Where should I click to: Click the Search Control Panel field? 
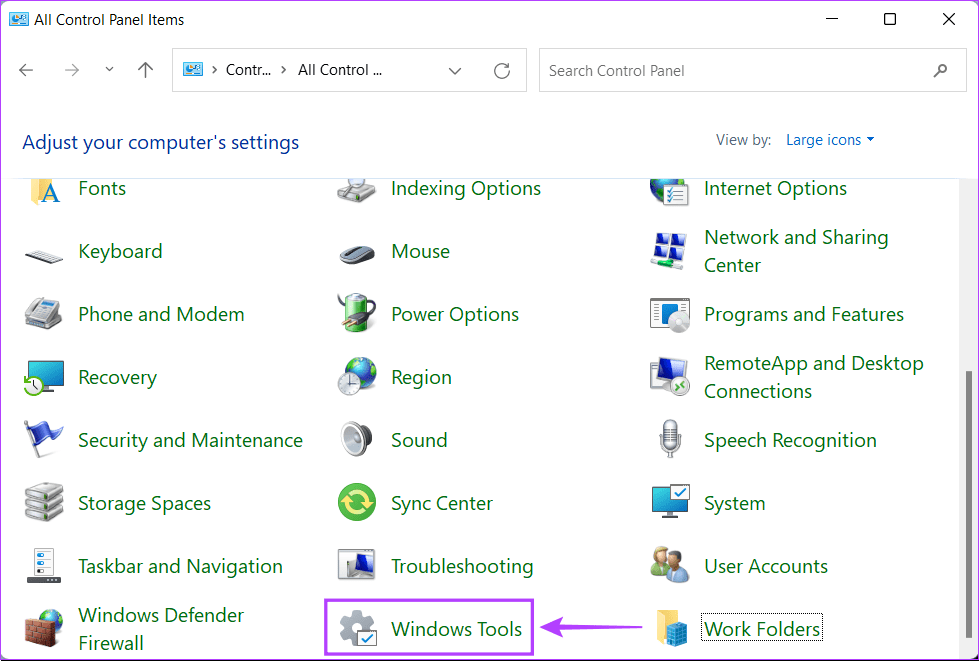tap(735, 71)
